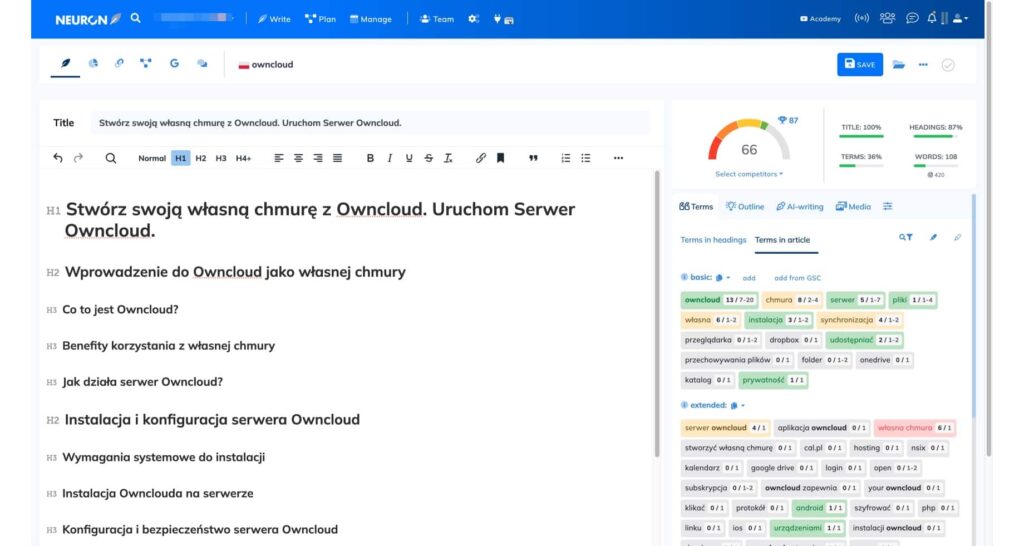Open Select competitors dropdown
This screenshot has height=546, width=1024.
748,174
